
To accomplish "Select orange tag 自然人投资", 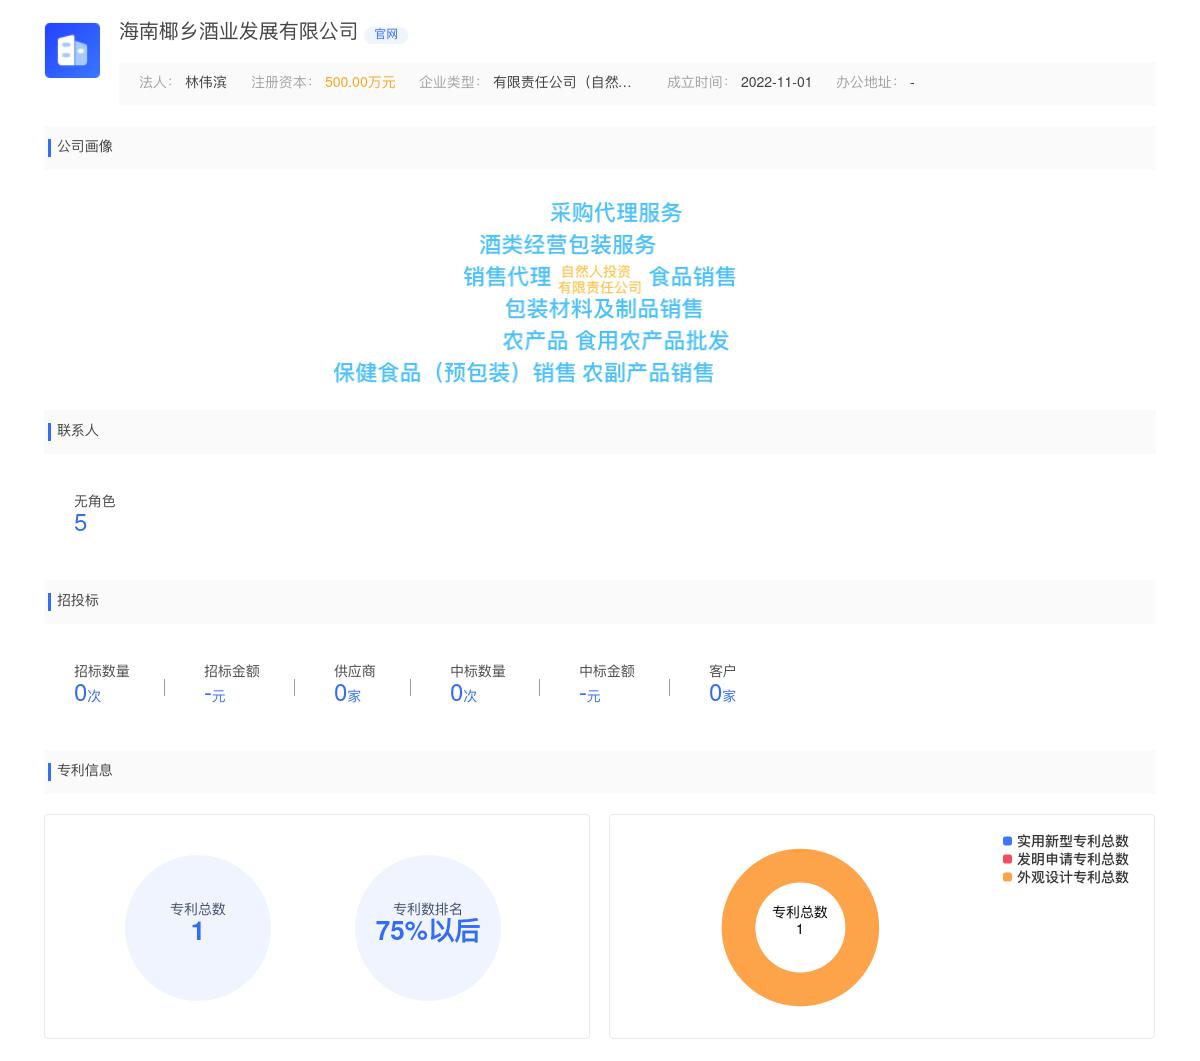I will [x=596, y=271].
